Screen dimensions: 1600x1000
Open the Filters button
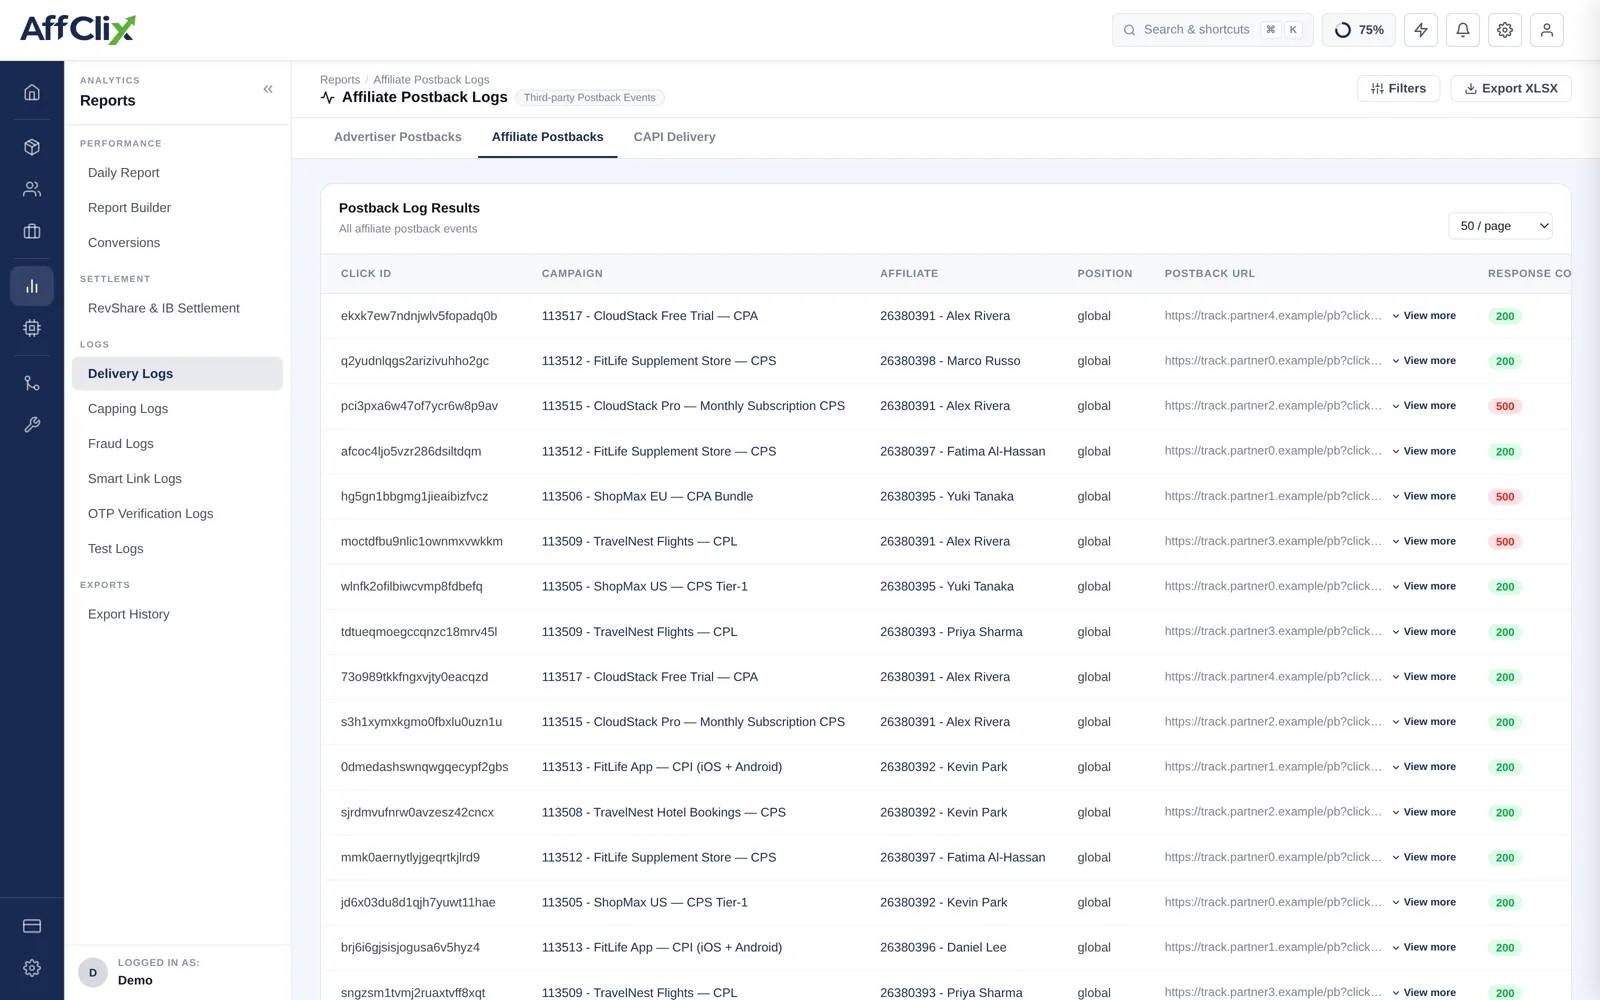[1398, 88]
